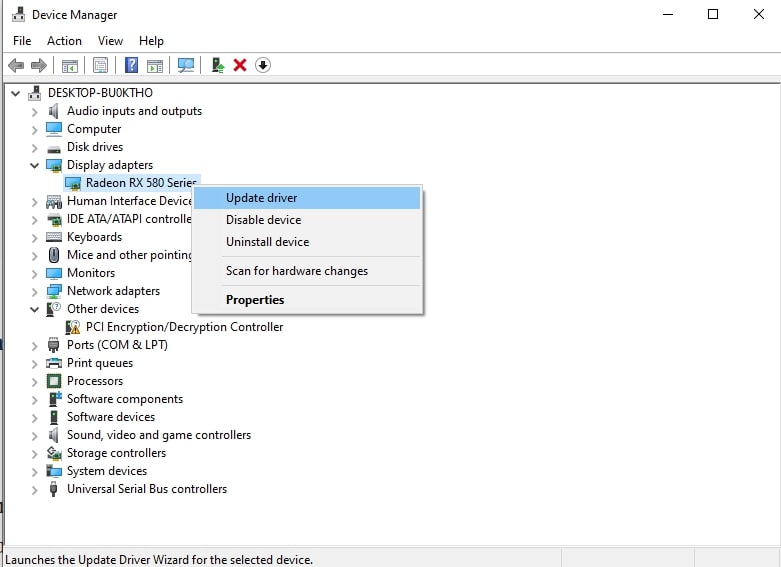Collapse the Other devices category
This screenshot has width=781, height=567.
pyautogui.click(x=35, y=309)
